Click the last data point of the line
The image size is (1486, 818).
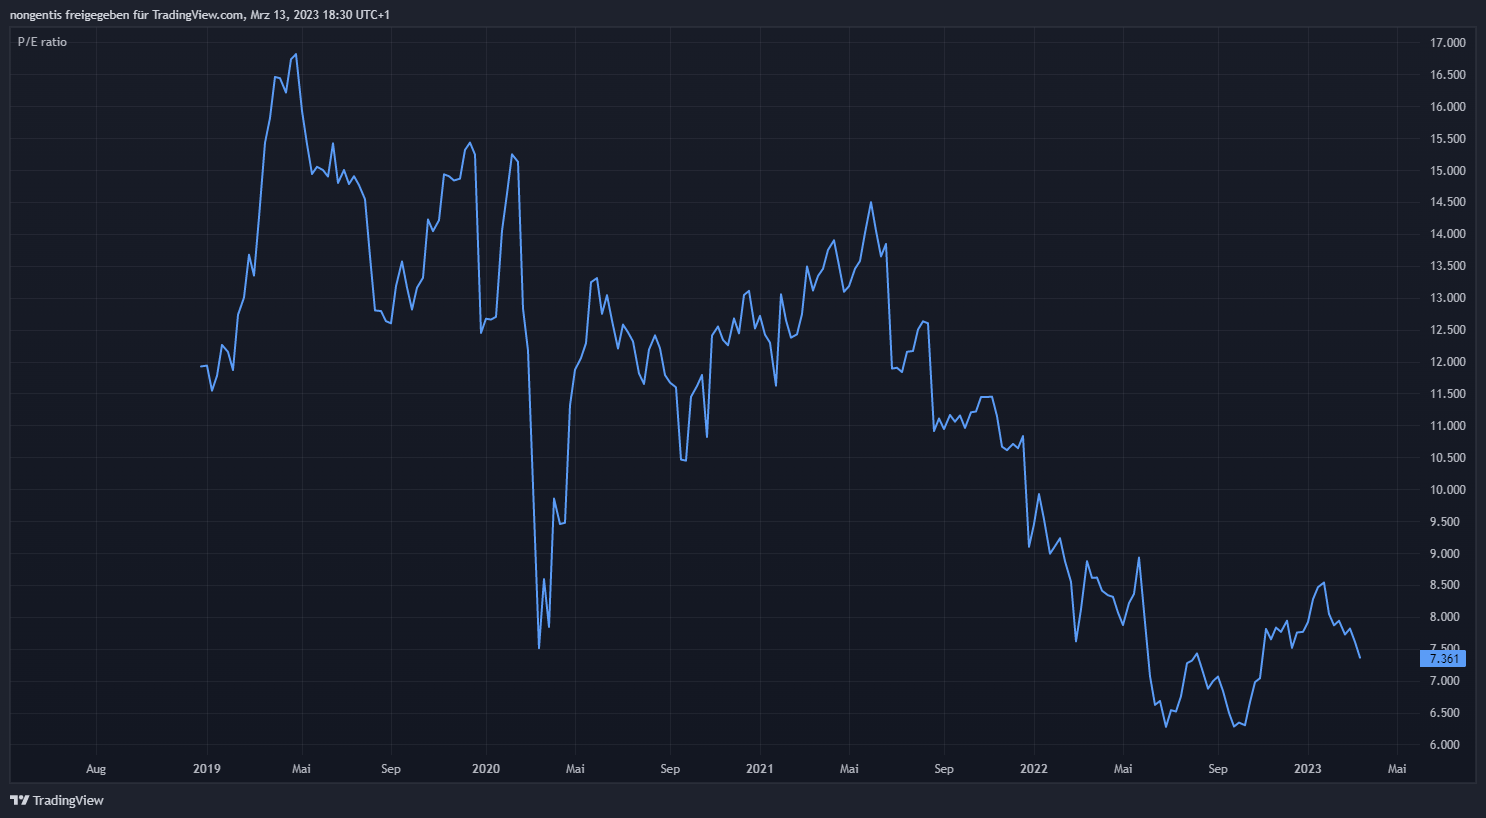coord(1360,657)
